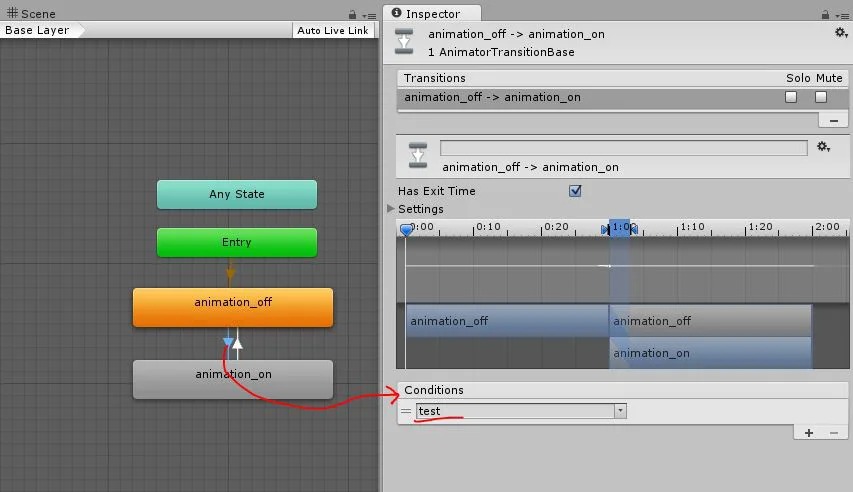853x492 pixels.
Task: Click the blue transition arrow below animation_off
Action: [x=228, y=343]
